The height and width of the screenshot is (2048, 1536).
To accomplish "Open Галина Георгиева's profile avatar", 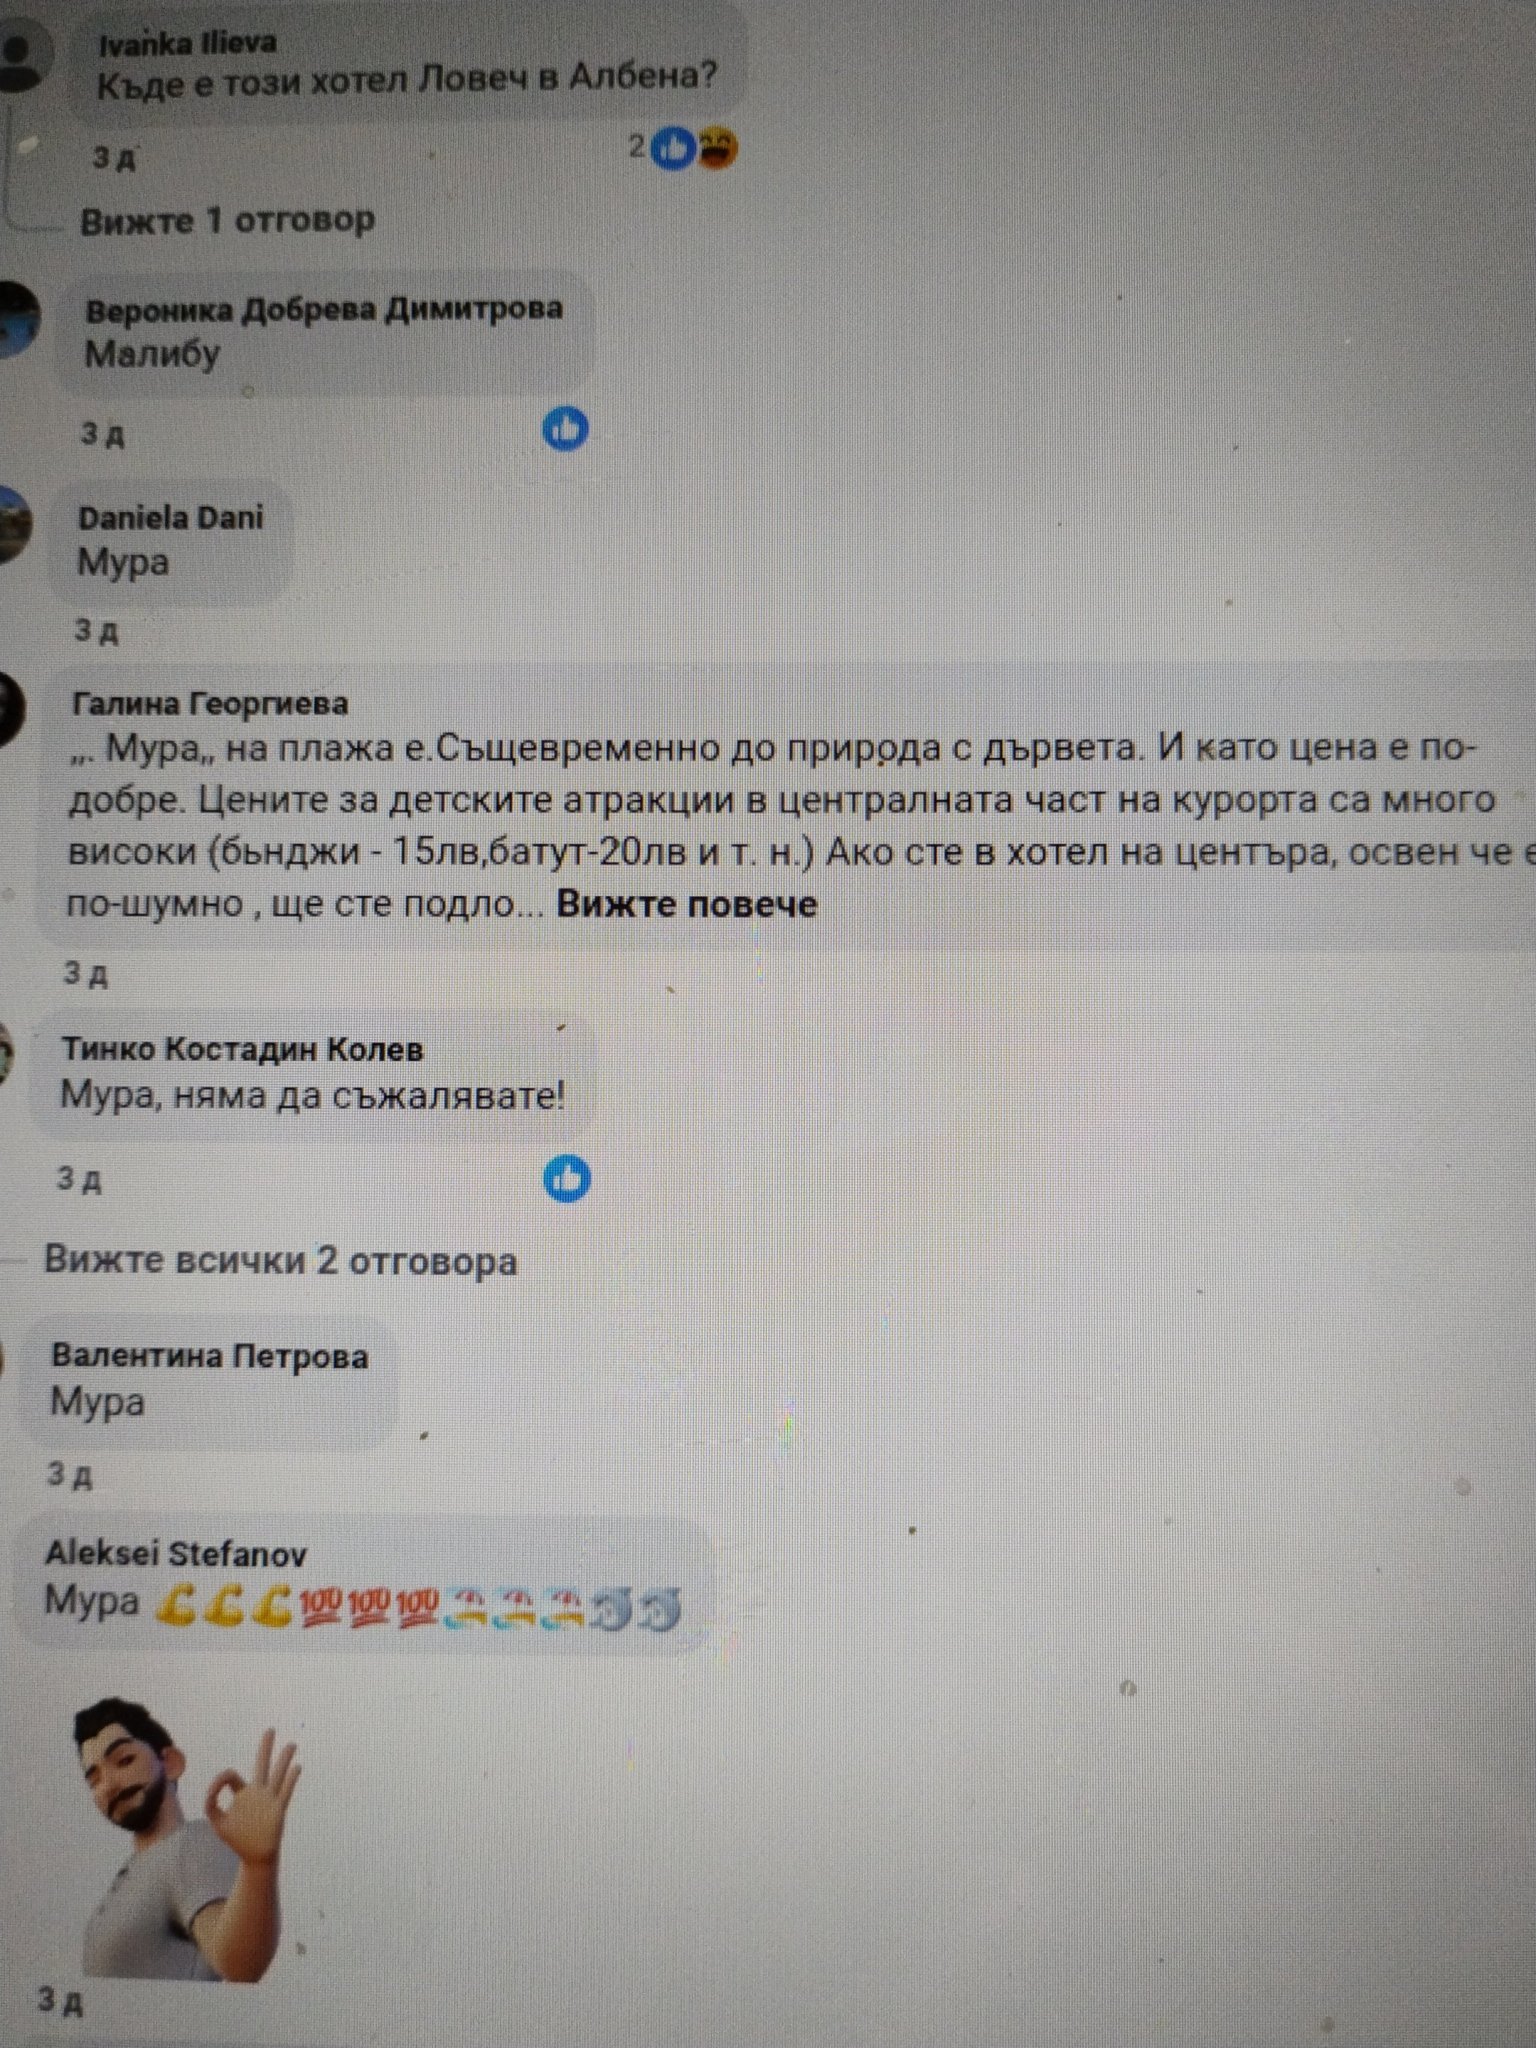I will (x=10, y=707).
